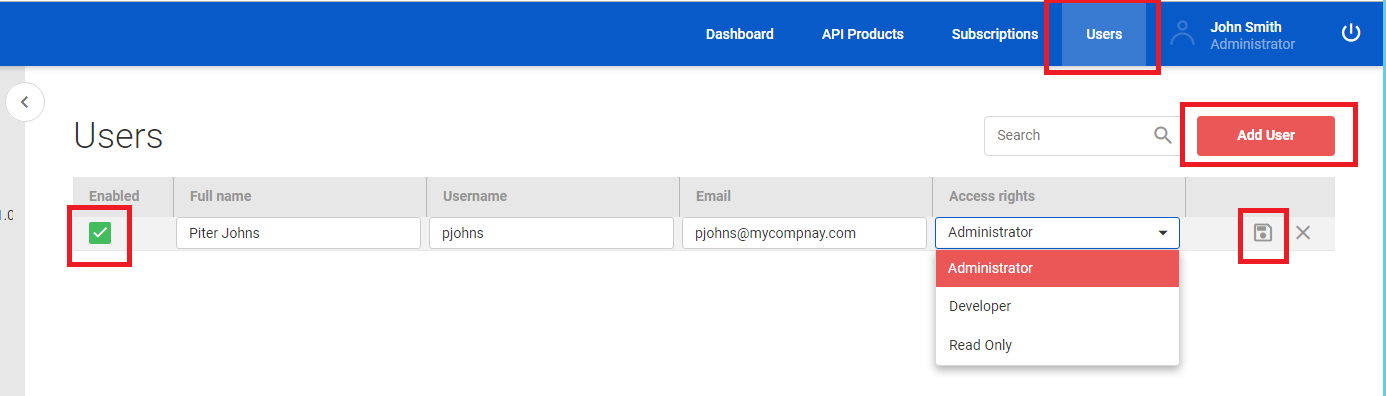Click the power logout icon
1386x396 pixels.
tap(1351, 33)
